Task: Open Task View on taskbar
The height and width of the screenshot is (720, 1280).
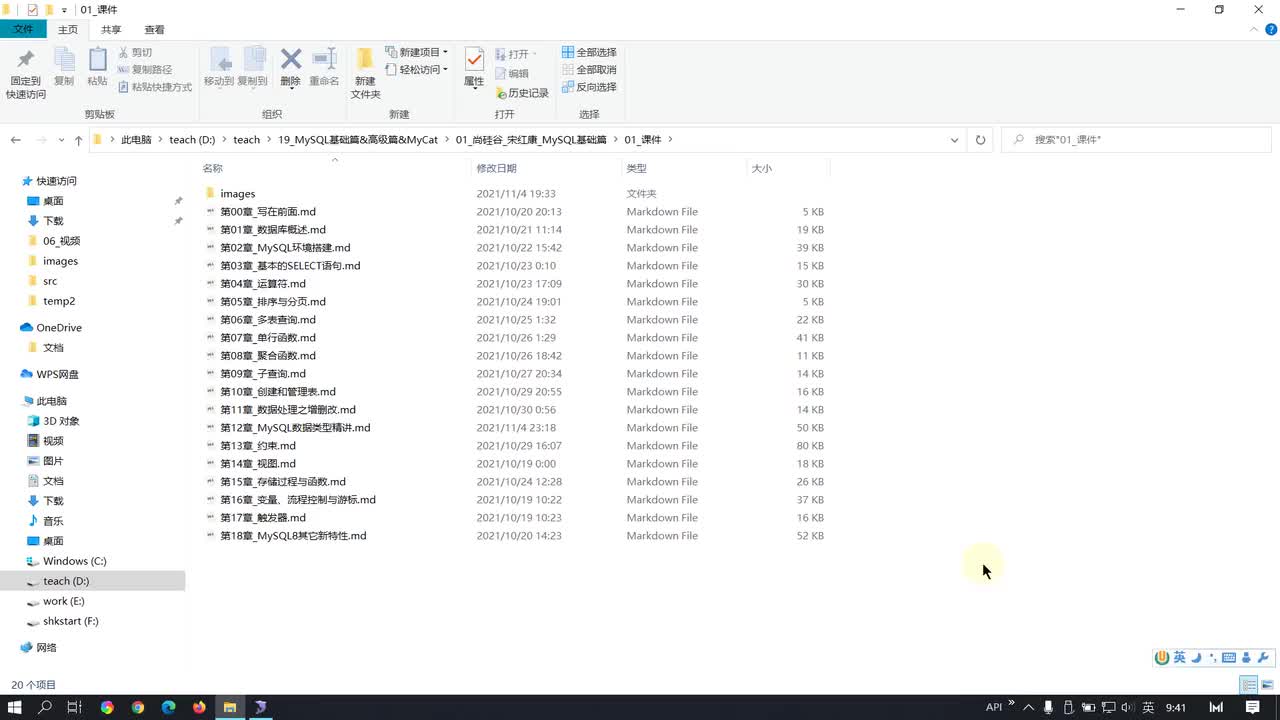Action: click(74, 707)
